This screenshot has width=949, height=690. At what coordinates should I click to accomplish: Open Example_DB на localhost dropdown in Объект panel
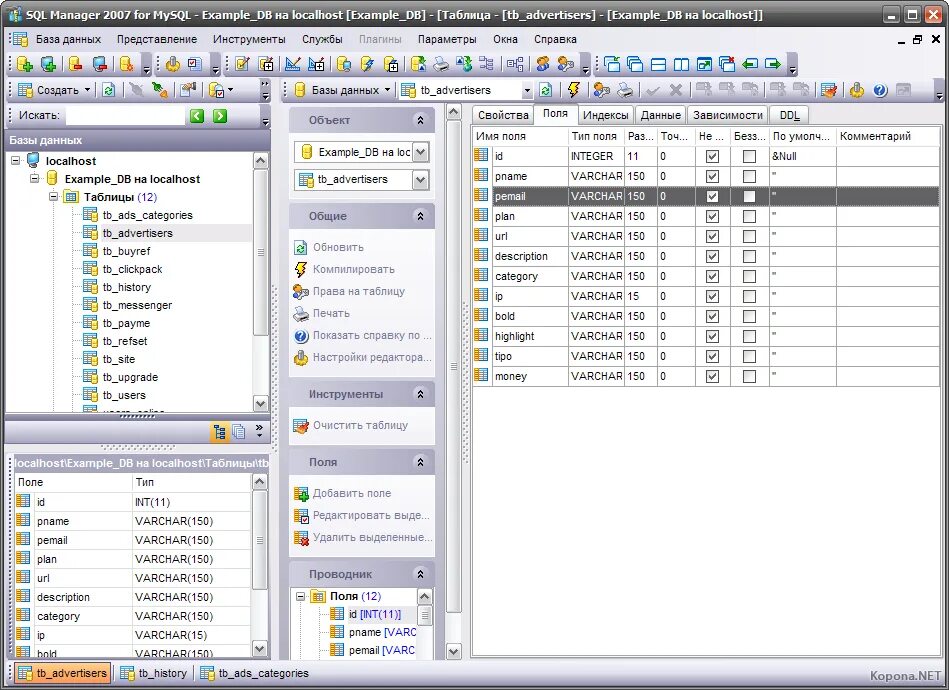point(421,152)
